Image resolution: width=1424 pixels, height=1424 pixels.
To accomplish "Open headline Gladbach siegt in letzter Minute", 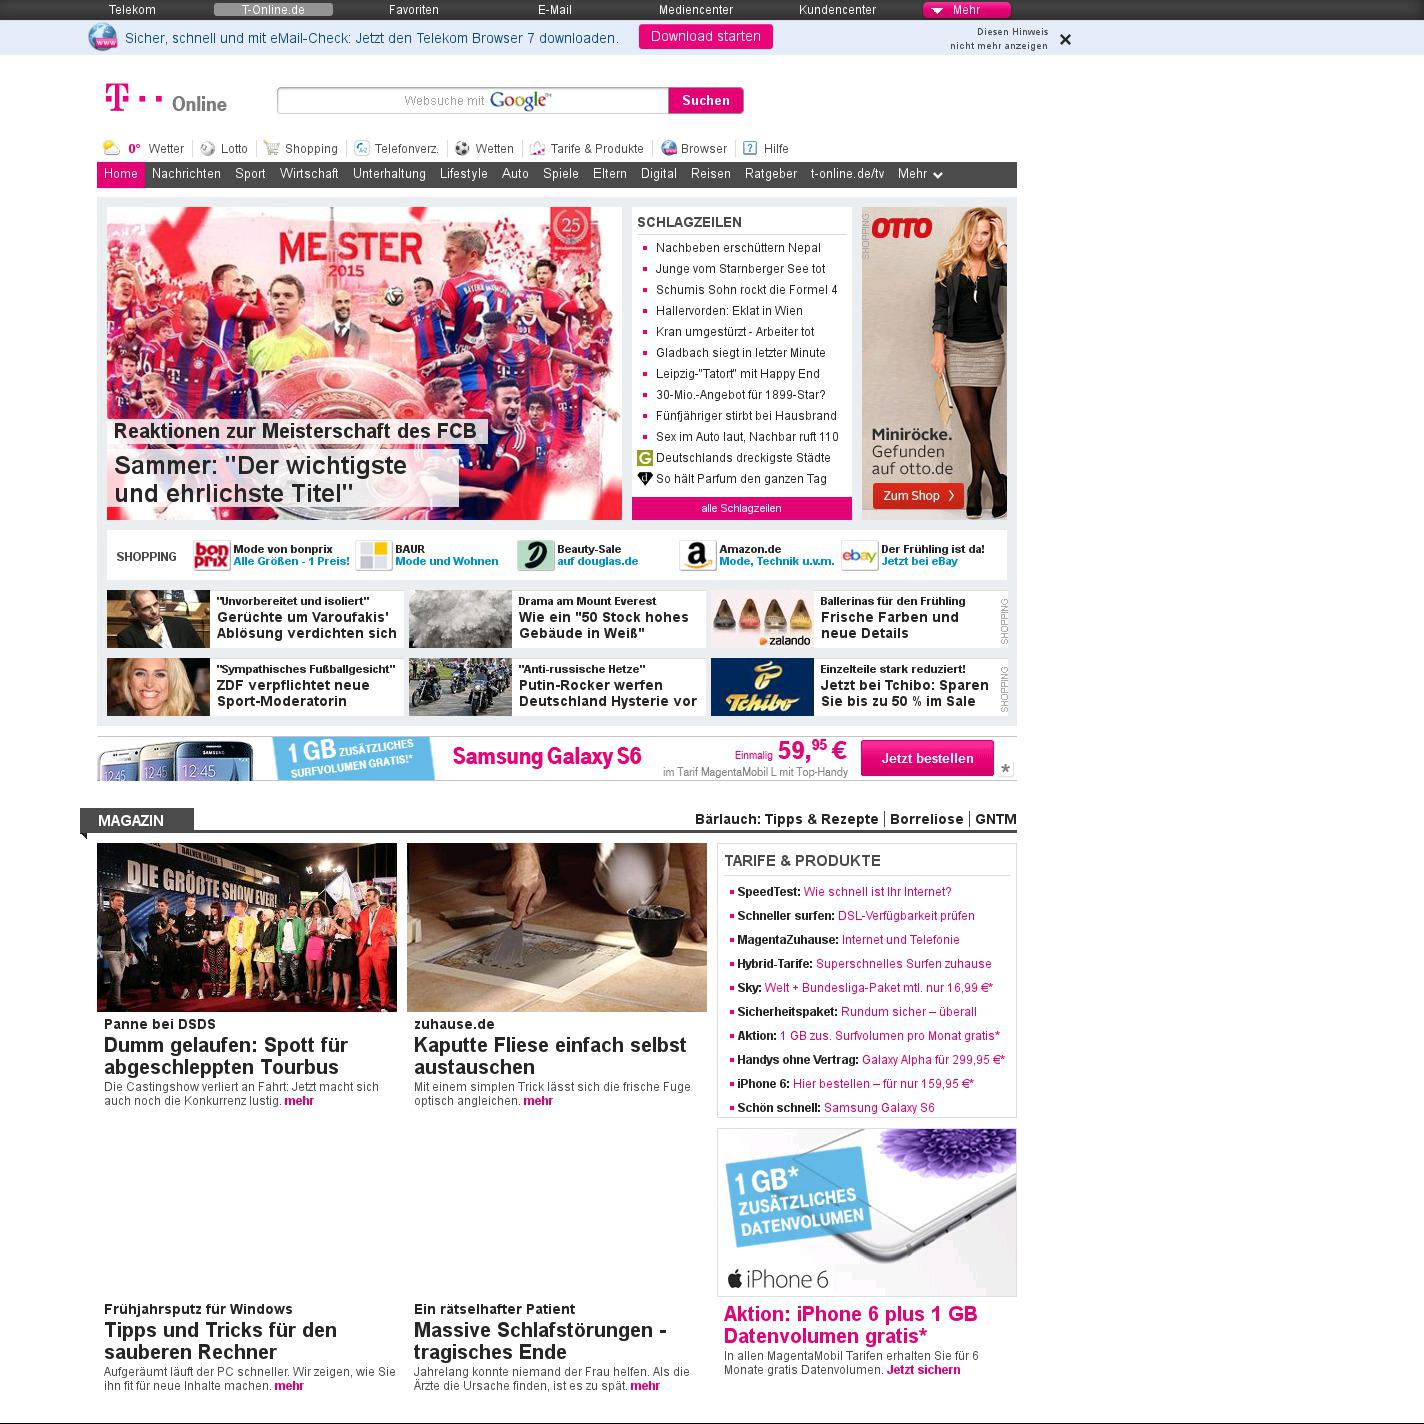I will [x=741, y=353].
